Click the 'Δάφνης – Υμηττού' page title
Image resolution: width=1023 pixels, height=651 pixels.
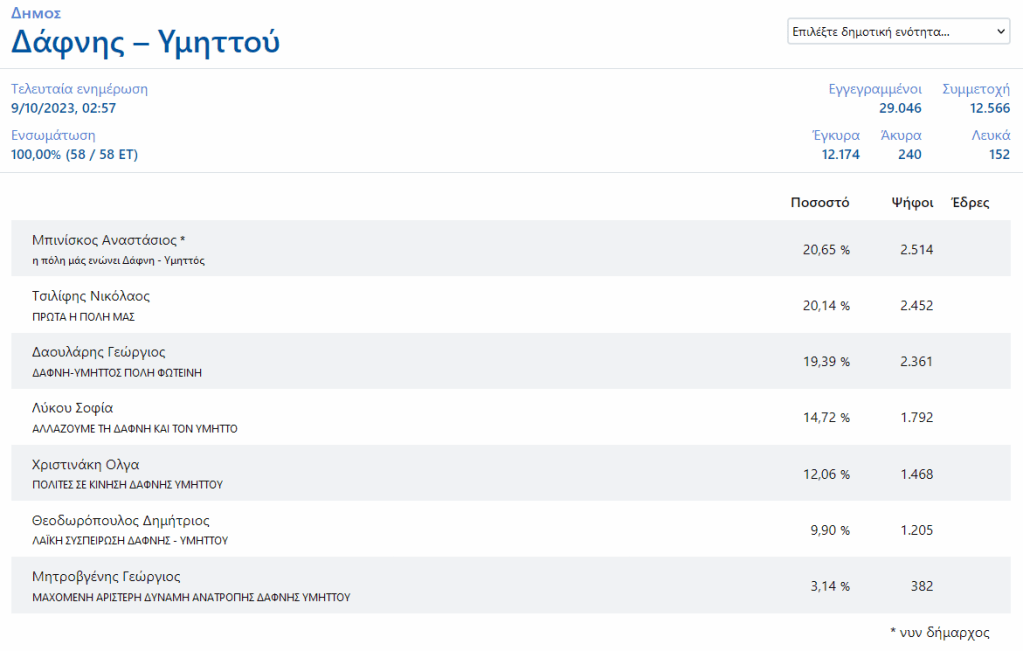[x=145, y=43]
